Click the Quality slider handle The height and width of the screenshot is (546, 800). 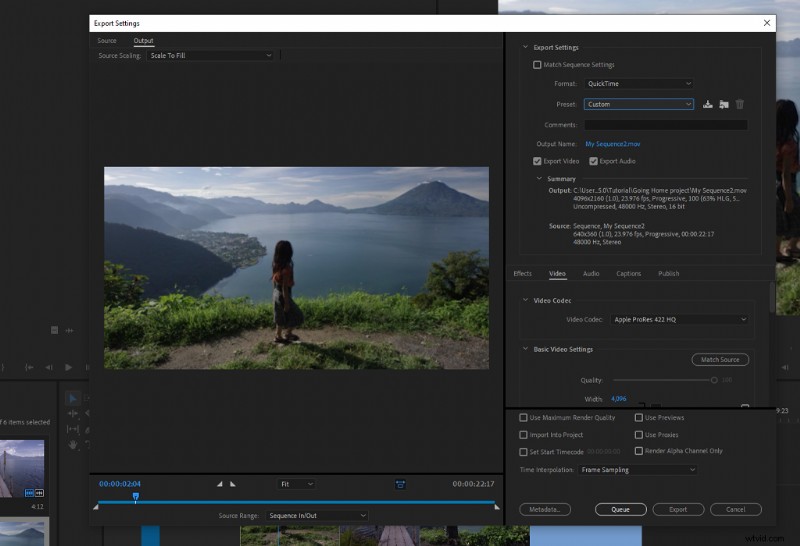click(x=714, y=380)
